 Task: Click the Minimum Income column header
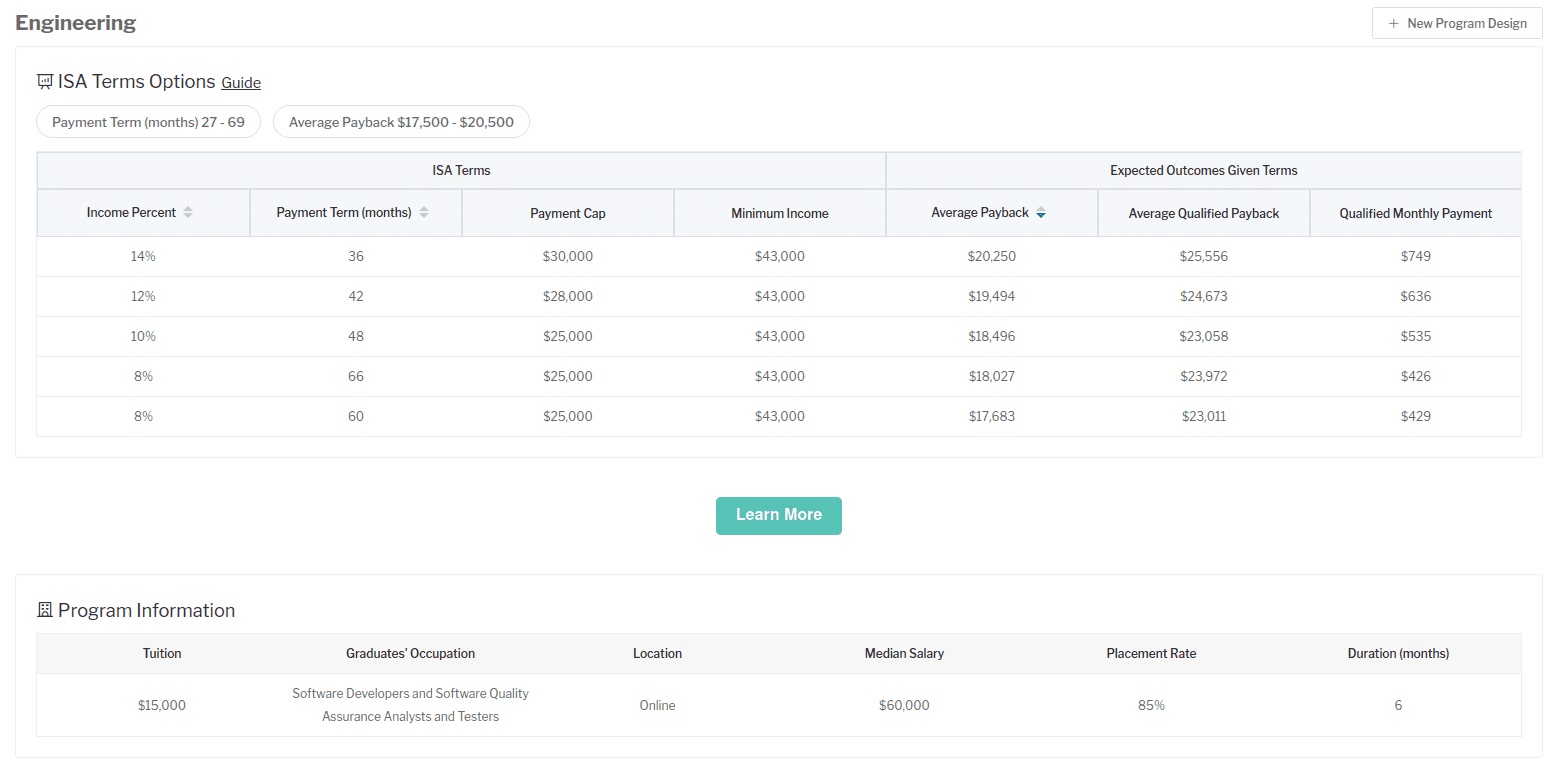coord(780,213)
